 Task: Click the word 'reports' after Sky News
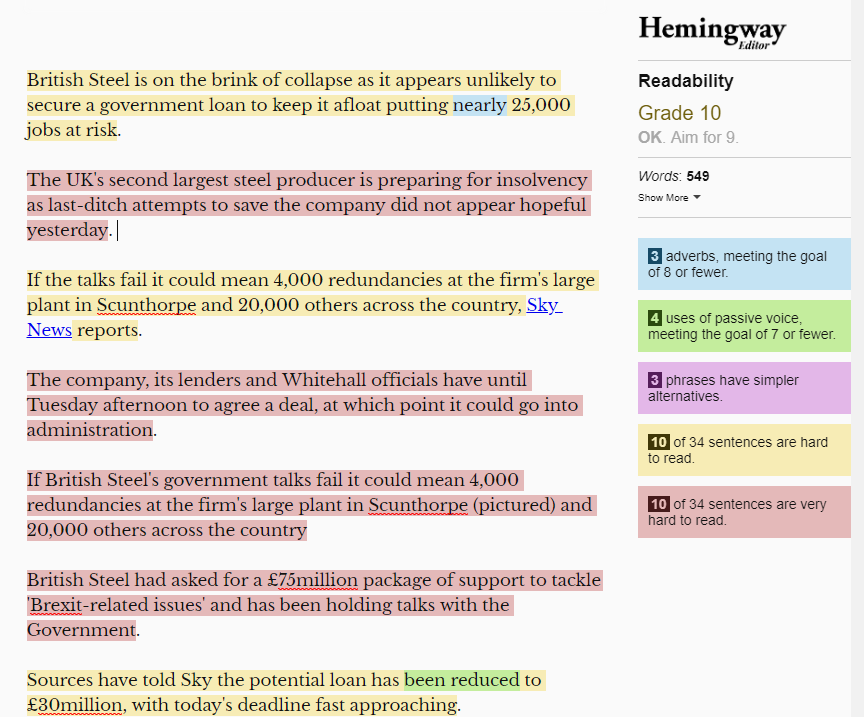107,330
